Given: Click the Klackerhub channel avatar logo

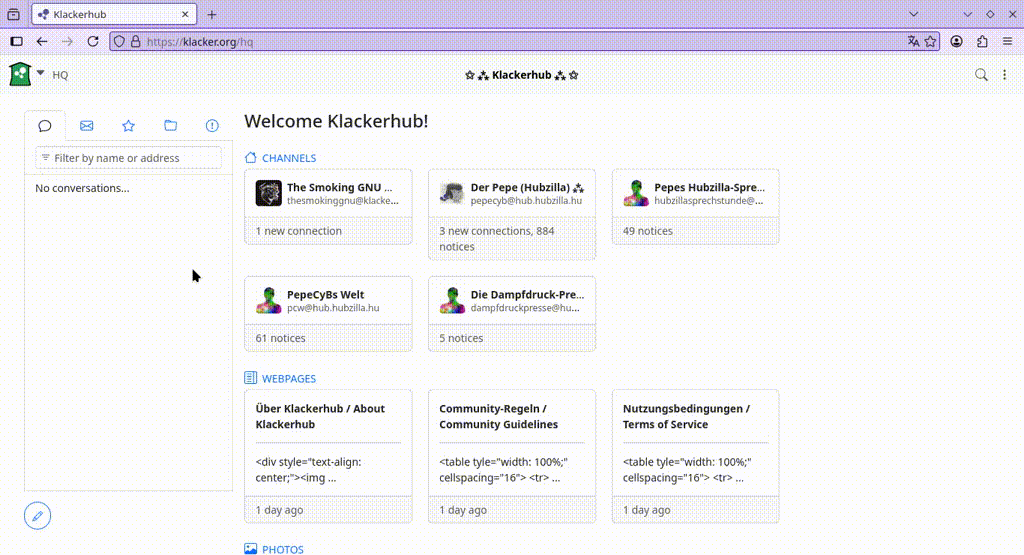Looking at the screenshot, I should pyautogui.click(x=20, y=74).
